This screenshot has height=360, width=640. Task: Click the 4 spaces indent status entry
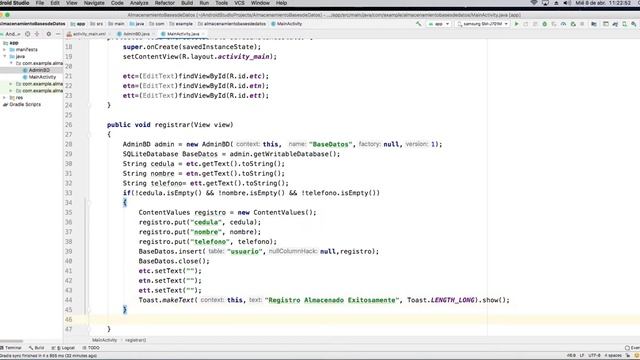(x=613, y=356)
